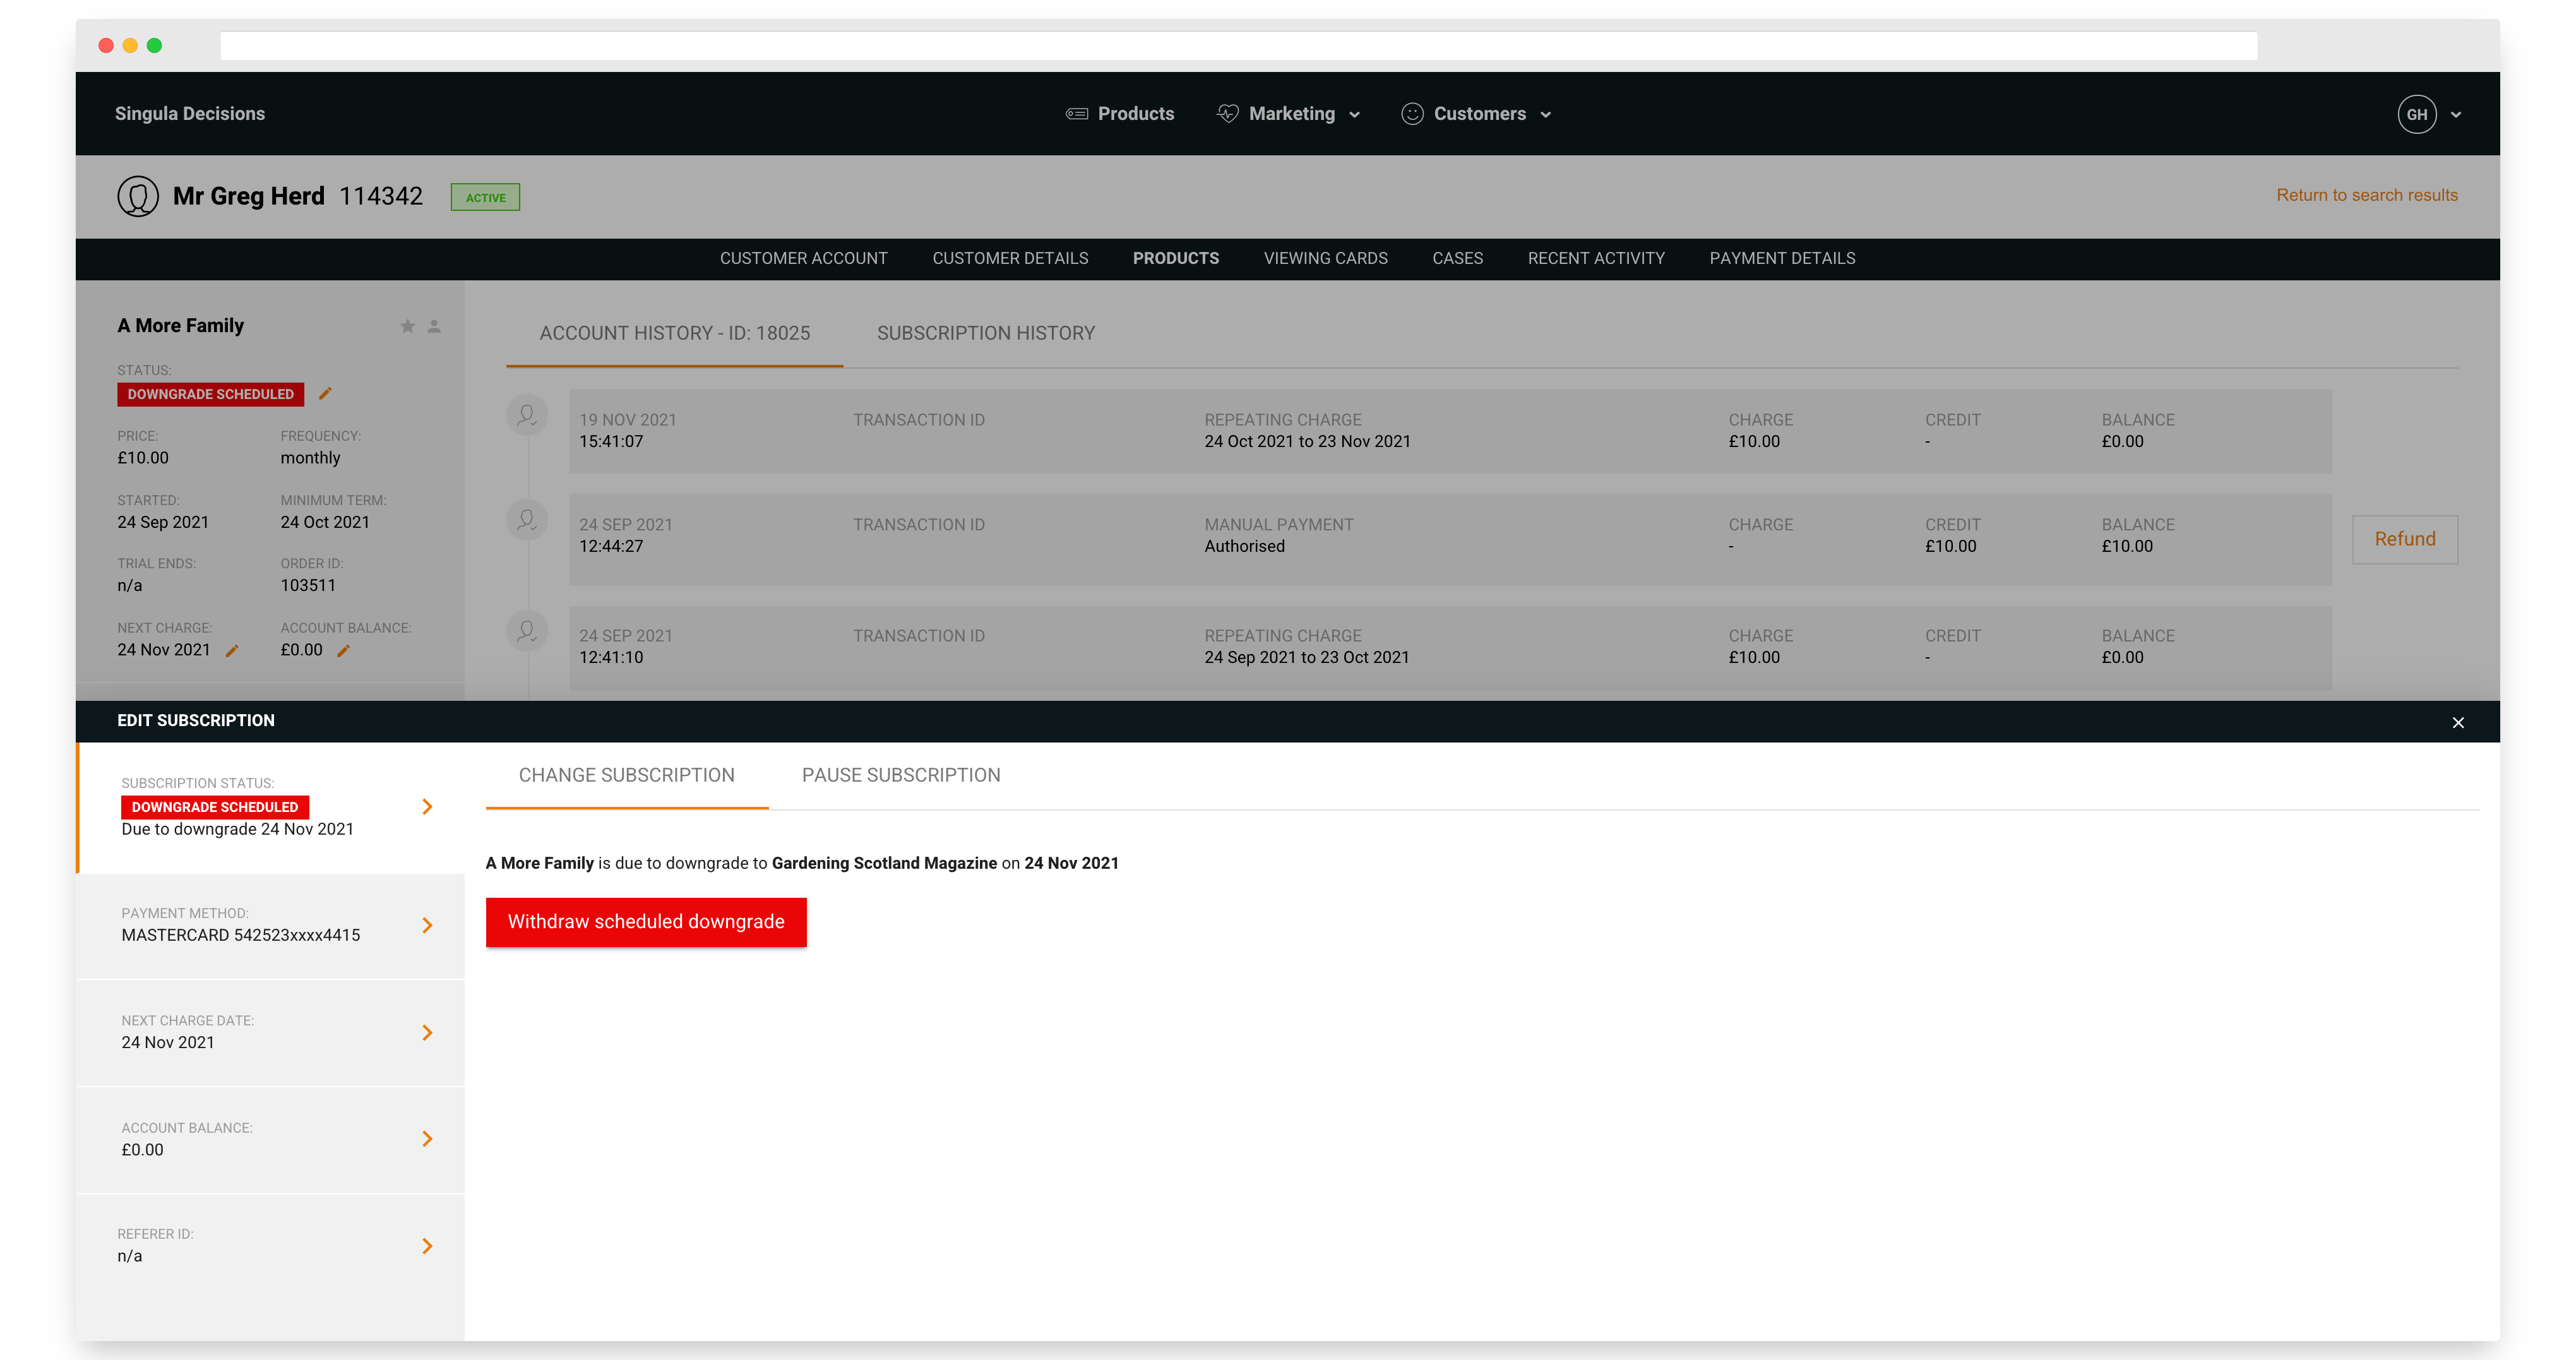Click the edit pencil next to Account Balance £0.00

click(343, 651)
